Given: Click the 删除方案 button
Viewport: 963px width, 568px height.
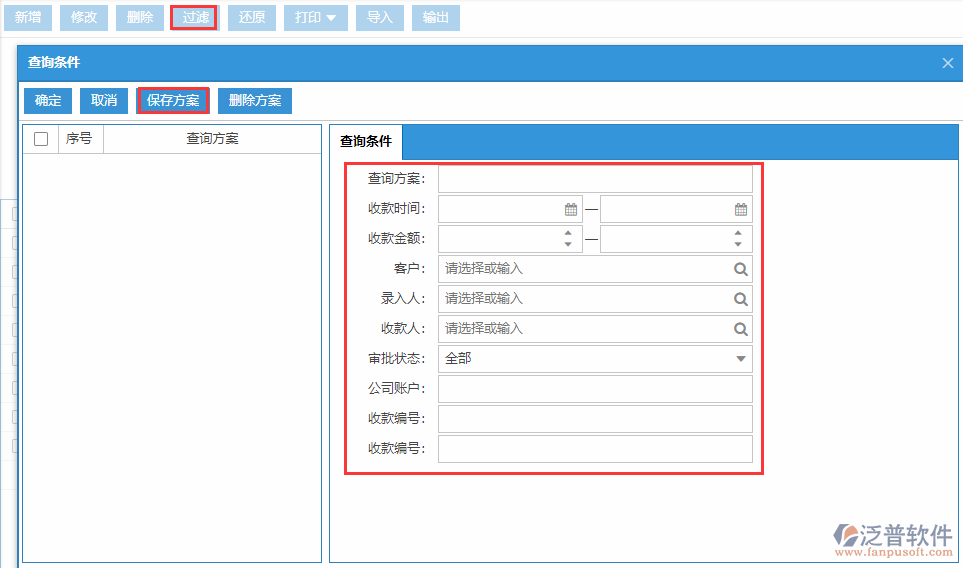Looking at the screenshot, I should point(255,101).
